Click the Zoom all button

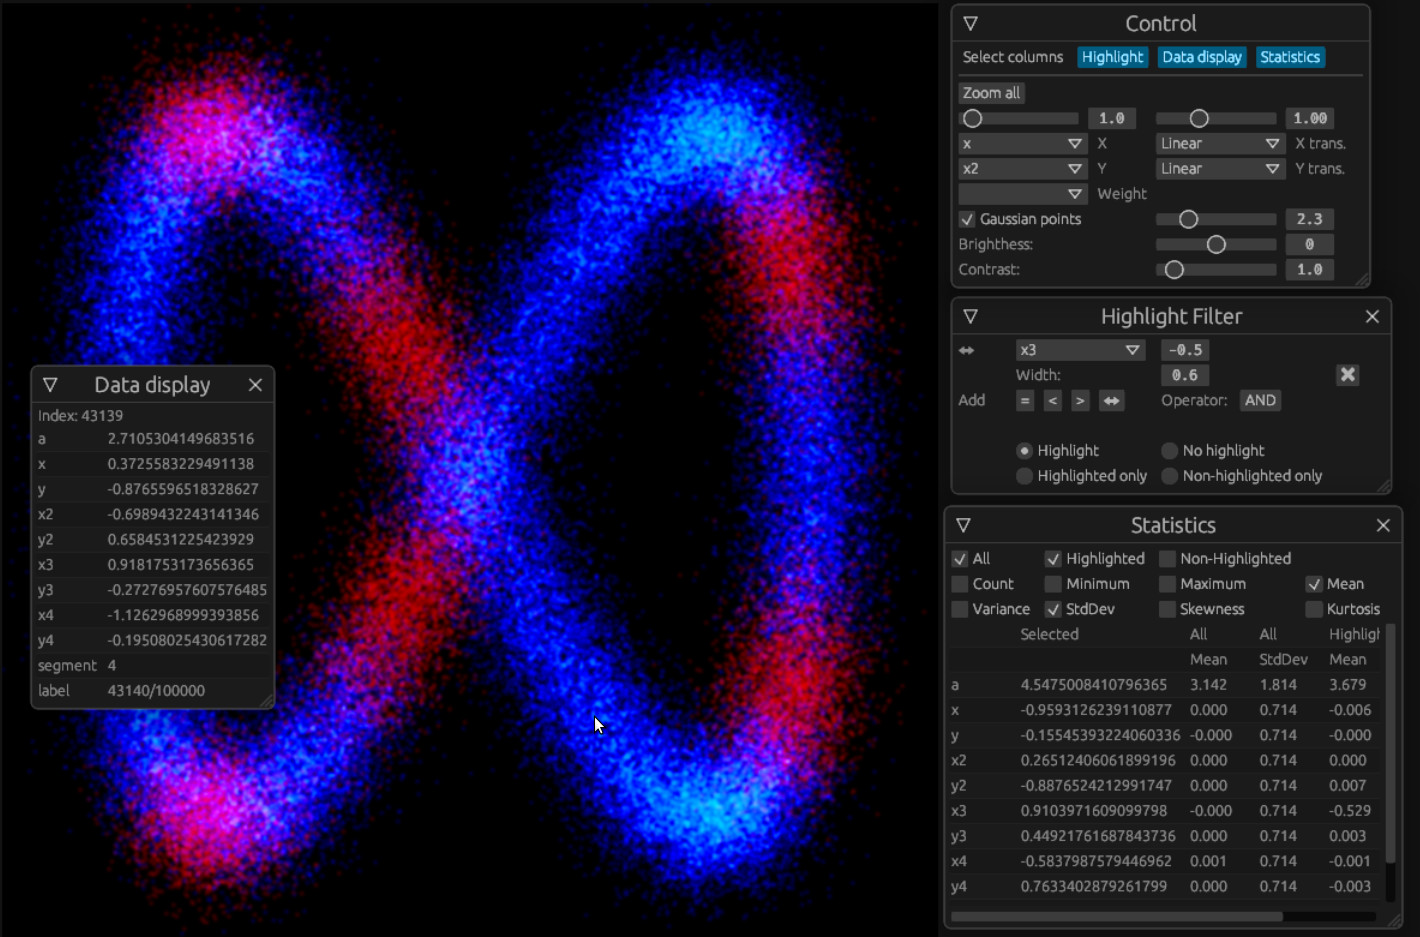990,92
